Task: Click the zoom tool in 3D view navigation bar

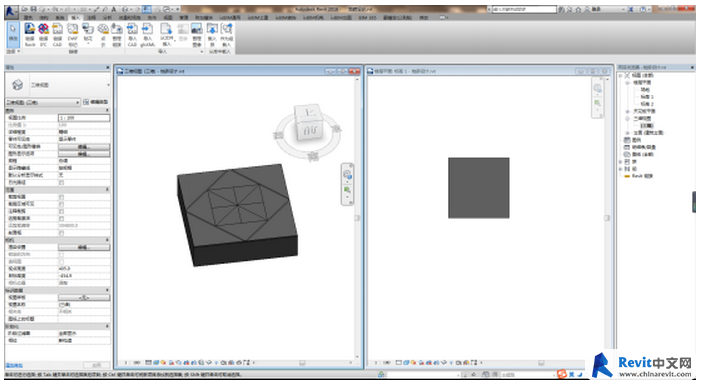Action: click(x=347, y=190)
